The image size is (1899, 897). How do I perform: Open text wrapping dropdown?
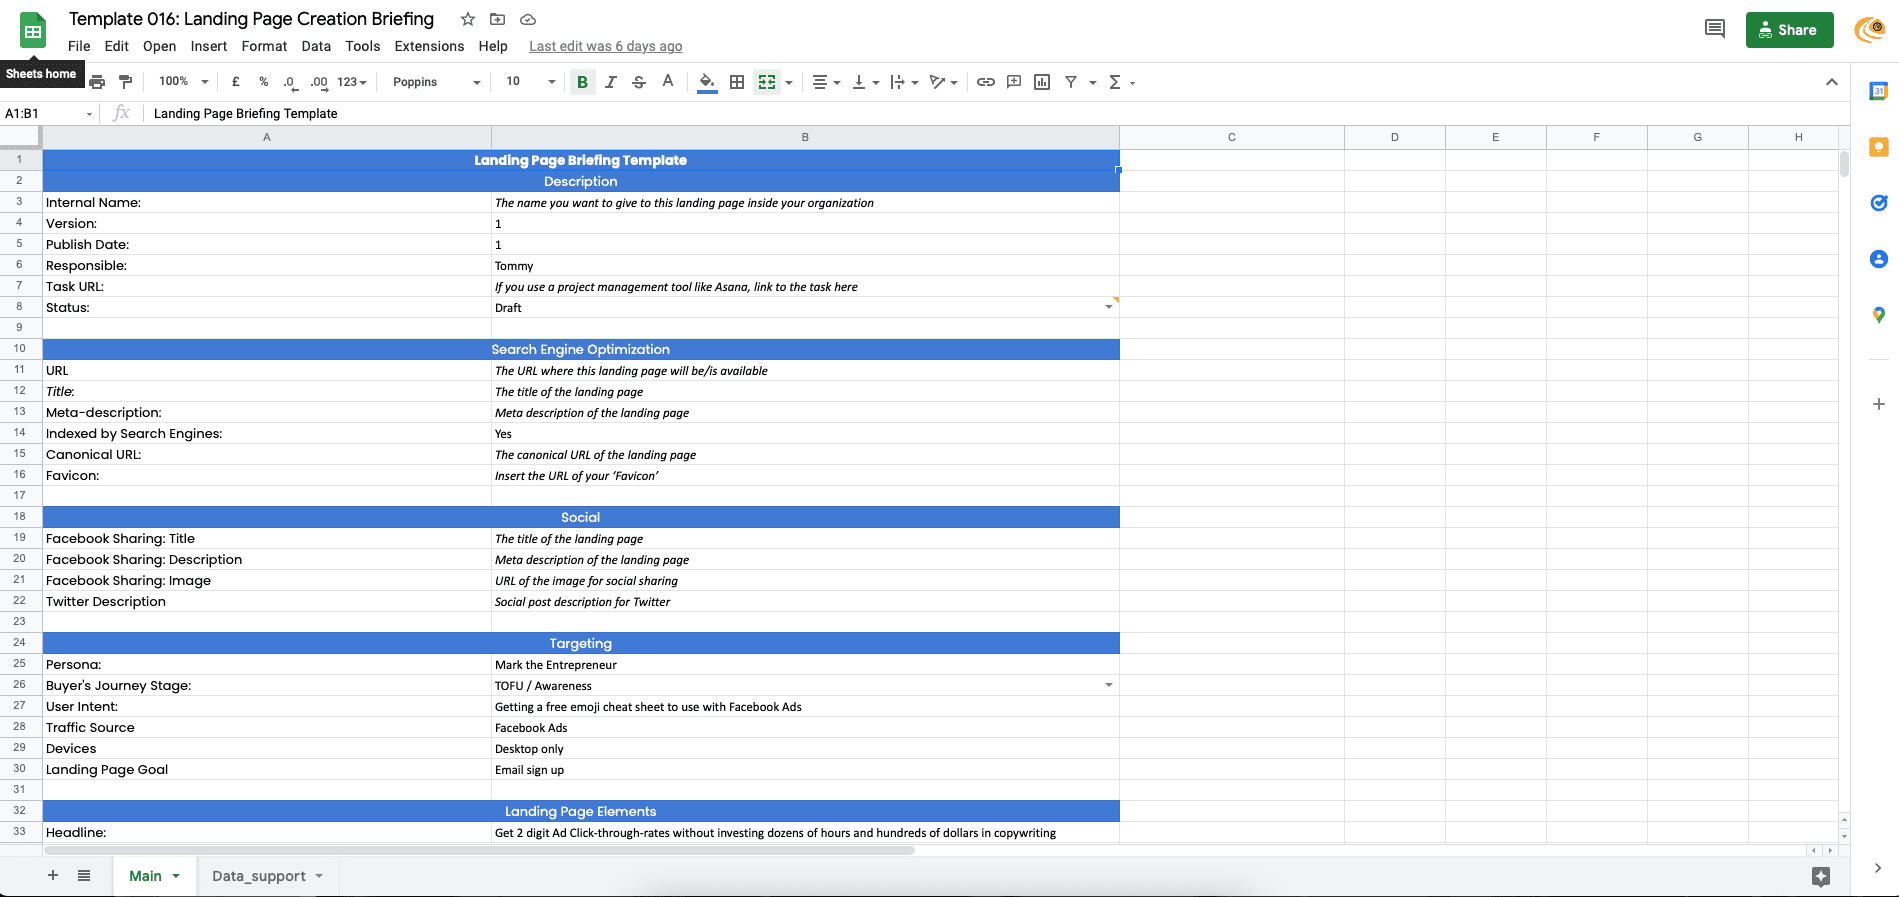[903, 82]
